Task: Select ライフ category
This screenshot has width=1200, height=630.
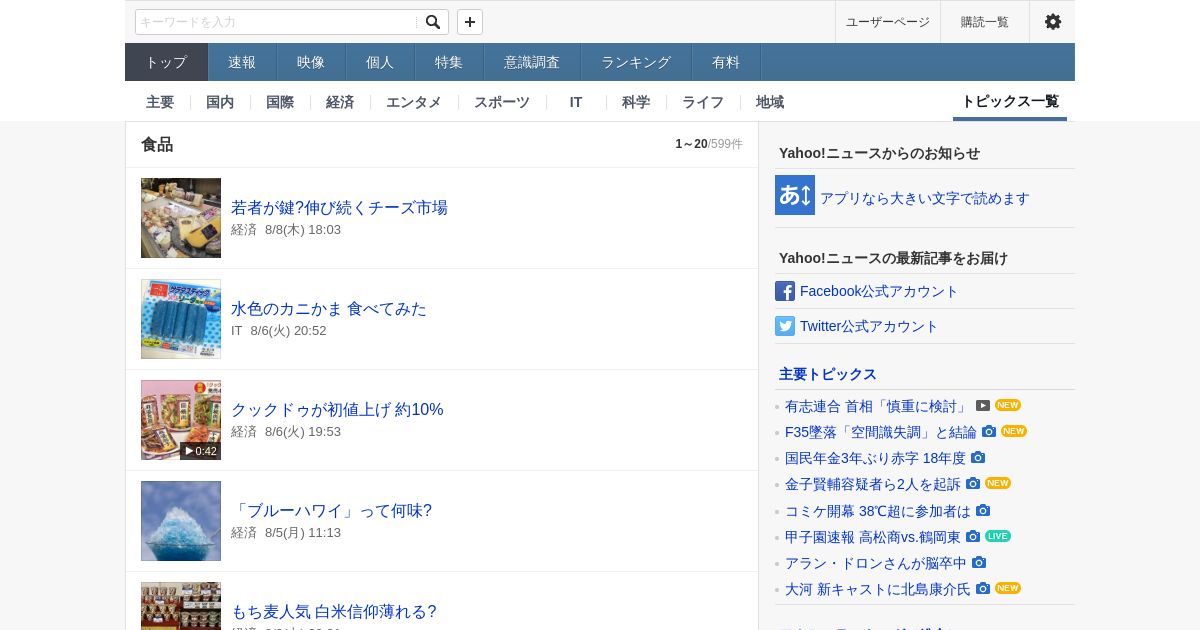Action: point(703,102)
